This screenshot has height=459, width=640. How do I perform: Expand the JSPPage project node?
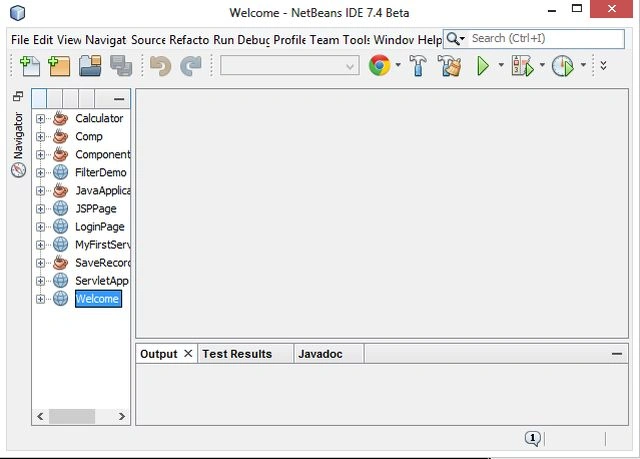tap(40, 209)
